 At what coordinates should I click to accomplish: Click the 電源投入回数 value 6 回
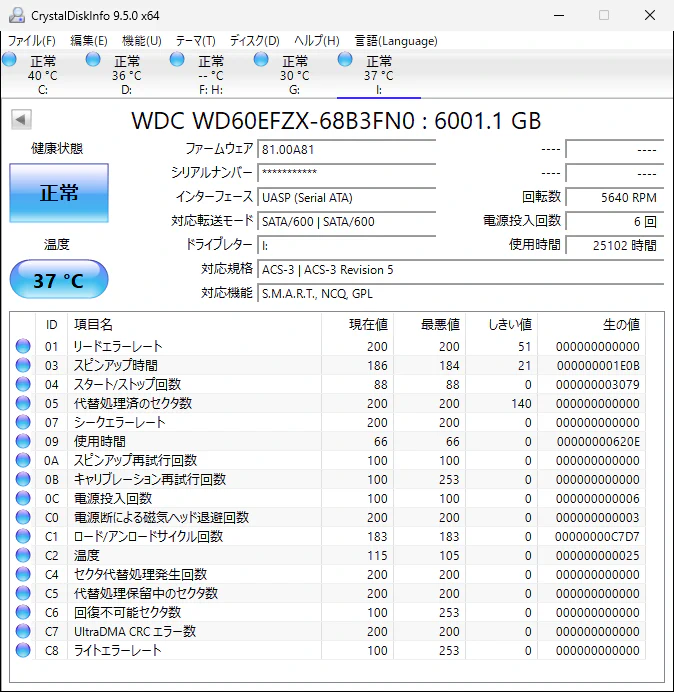click(615, 221)
